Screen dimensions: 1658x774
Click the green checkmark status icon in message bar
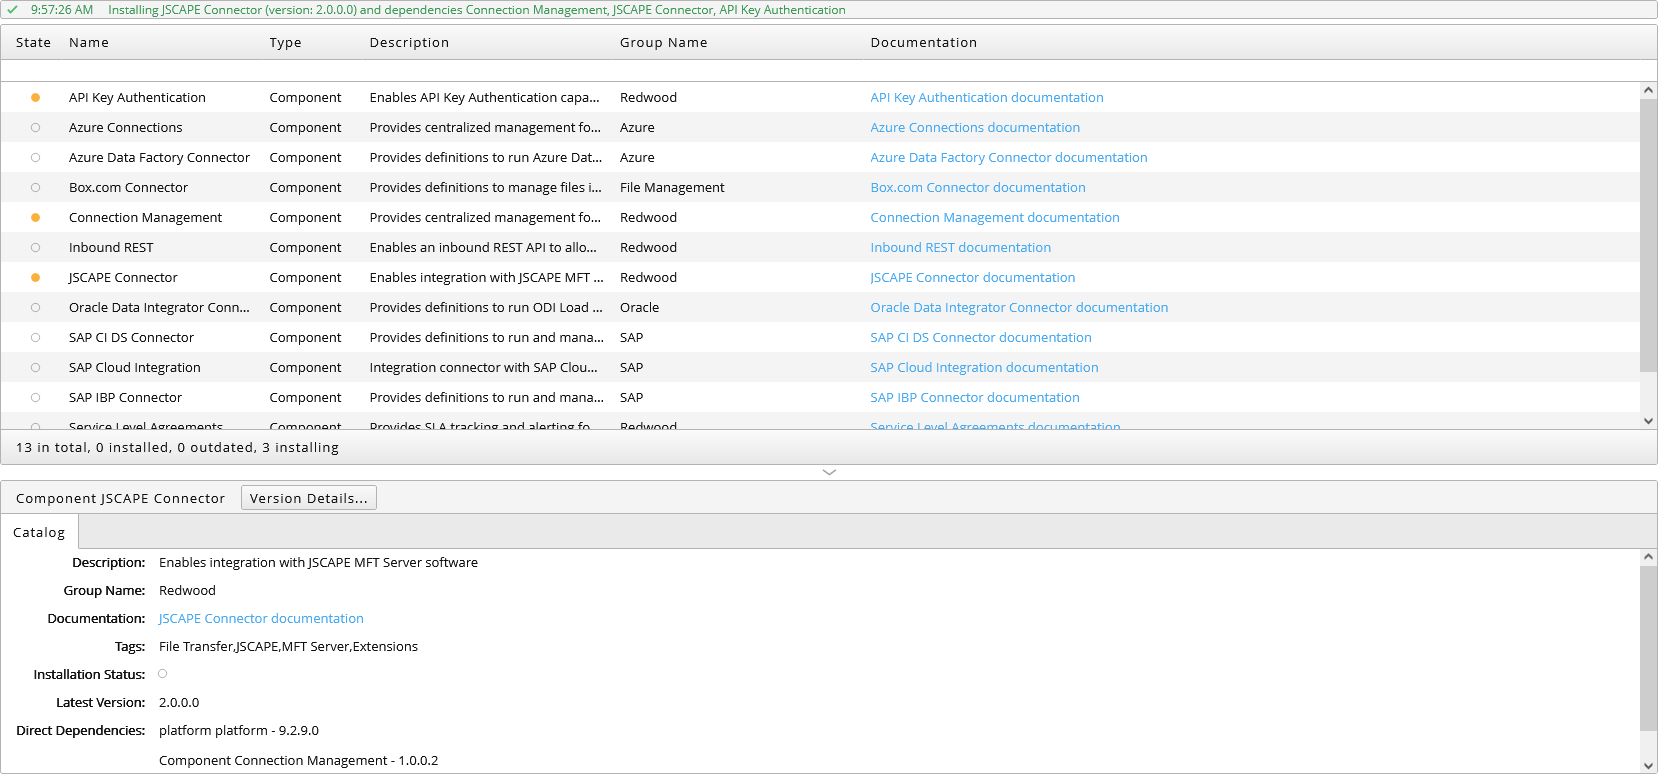(x=13, y=10)
